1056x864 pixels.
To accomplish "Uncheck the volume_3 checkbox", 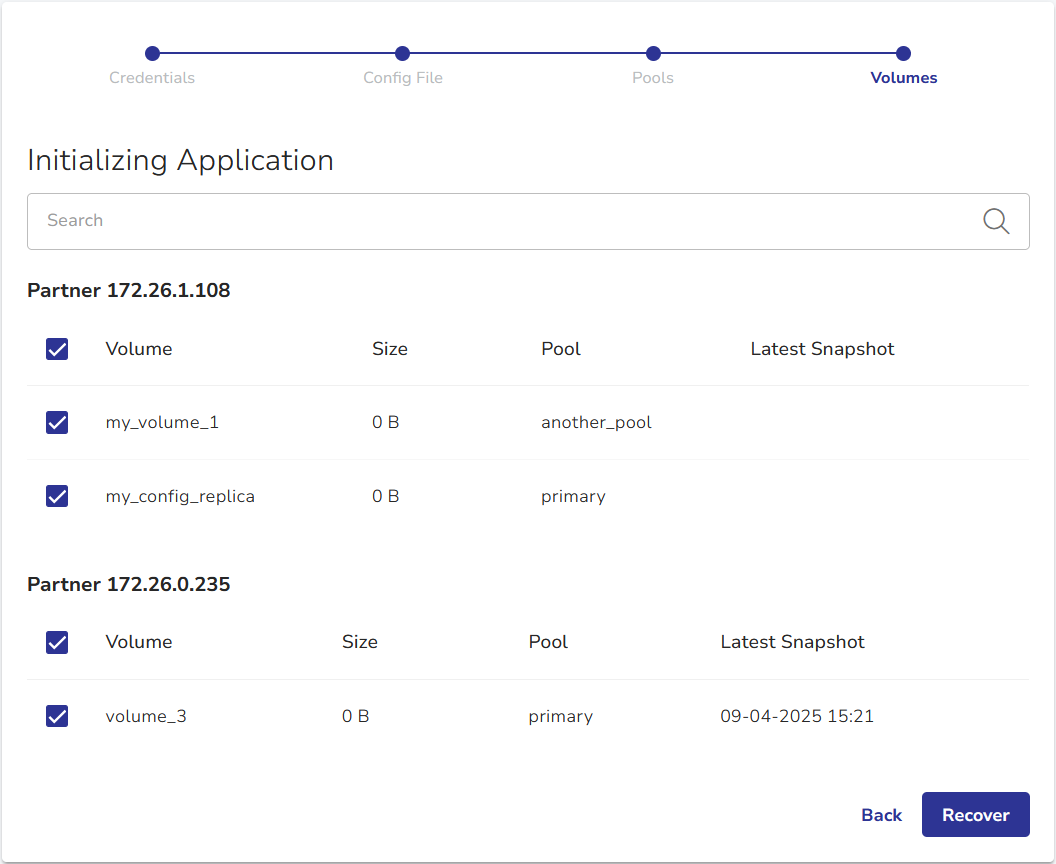I will (57, 716).
